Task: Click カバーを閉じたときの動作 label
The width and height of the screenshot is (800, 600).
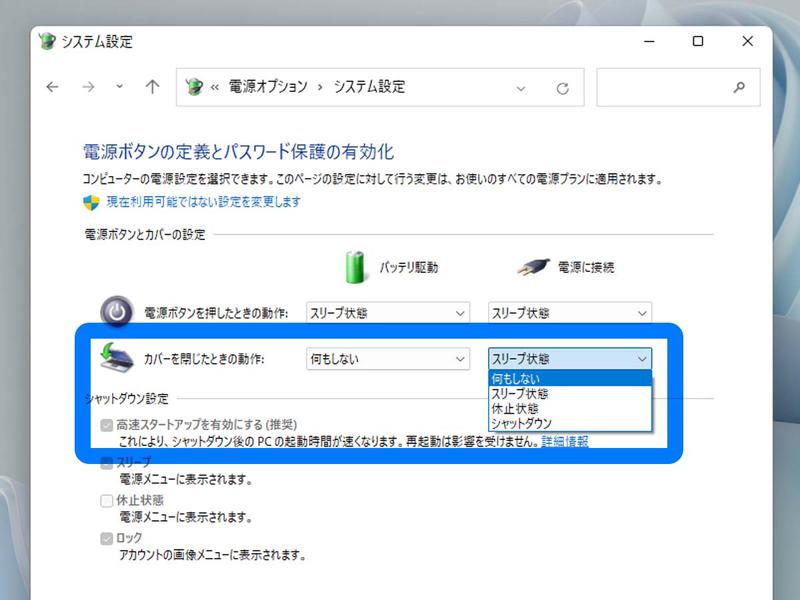Action: click(x=204, y=359)
